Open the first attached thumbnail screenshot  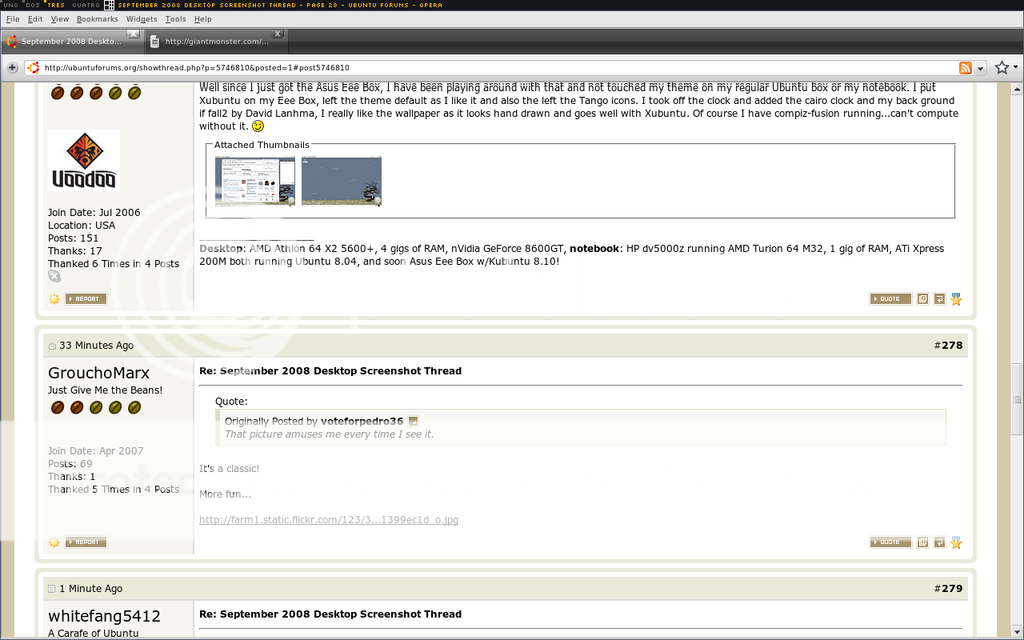point(255,181)
